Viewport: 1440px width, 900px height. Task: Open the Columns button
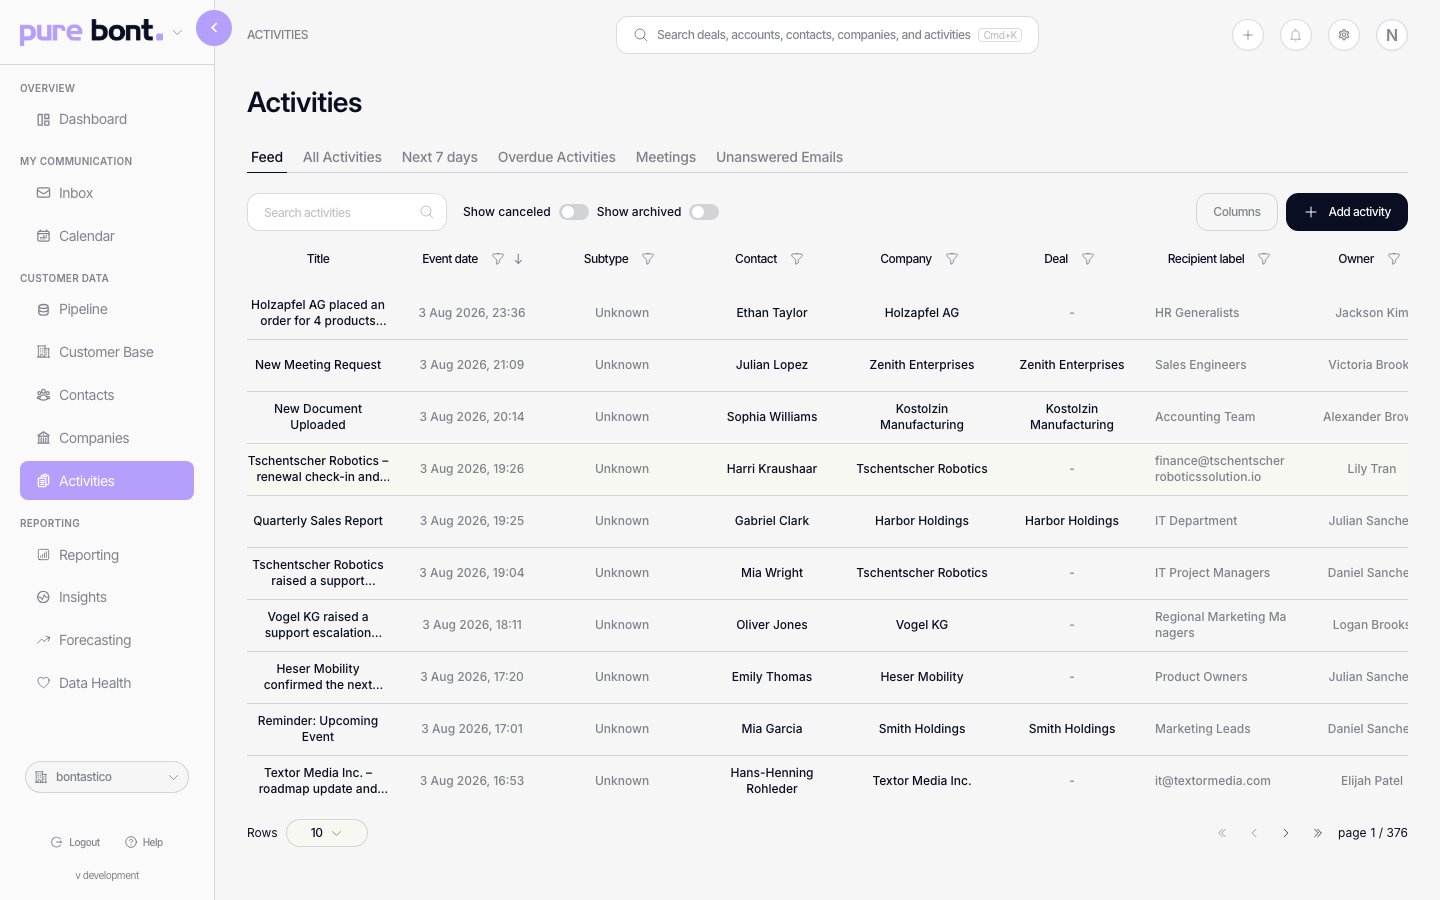pos(1237,212)
